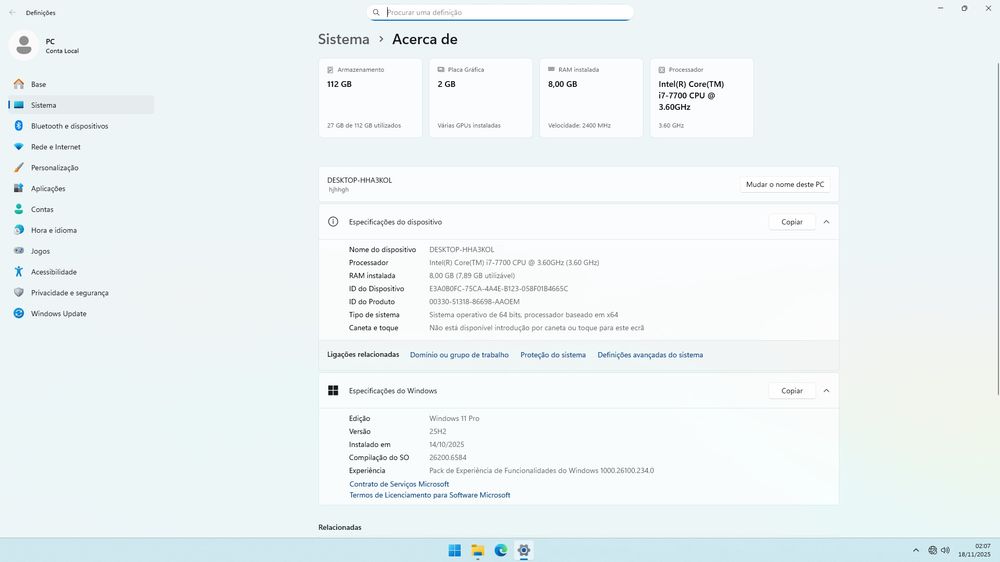This screenshot has width=1000, height=562.
Task: Open the Placa Gráfica 2 GB card
Action: coord(480,98)
